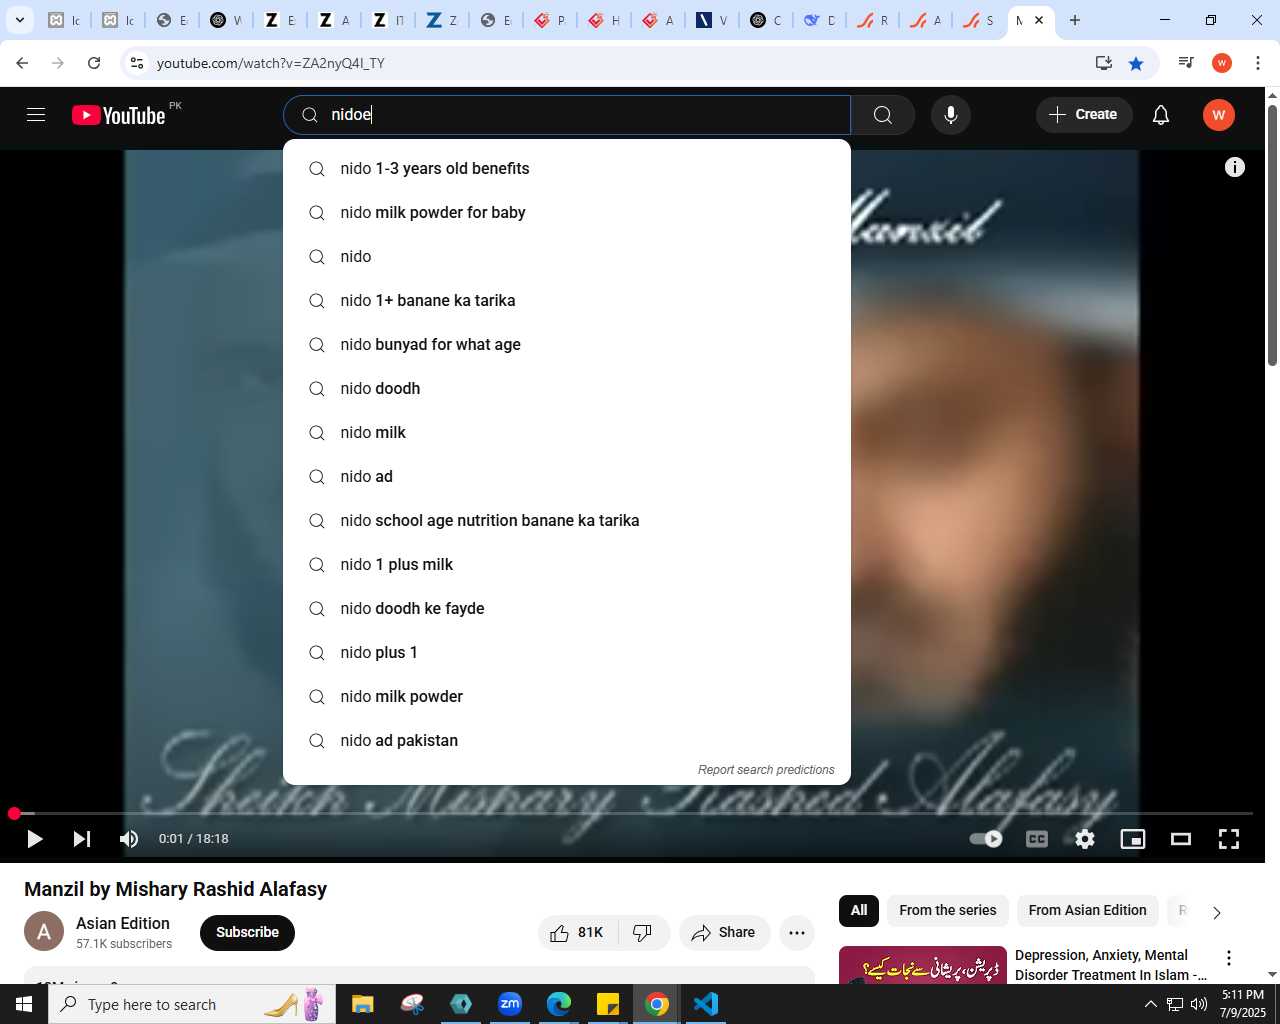The image size is (1280, 1024).
Task: Open options for Depression Anxiety video
Action: point(1229,958)
